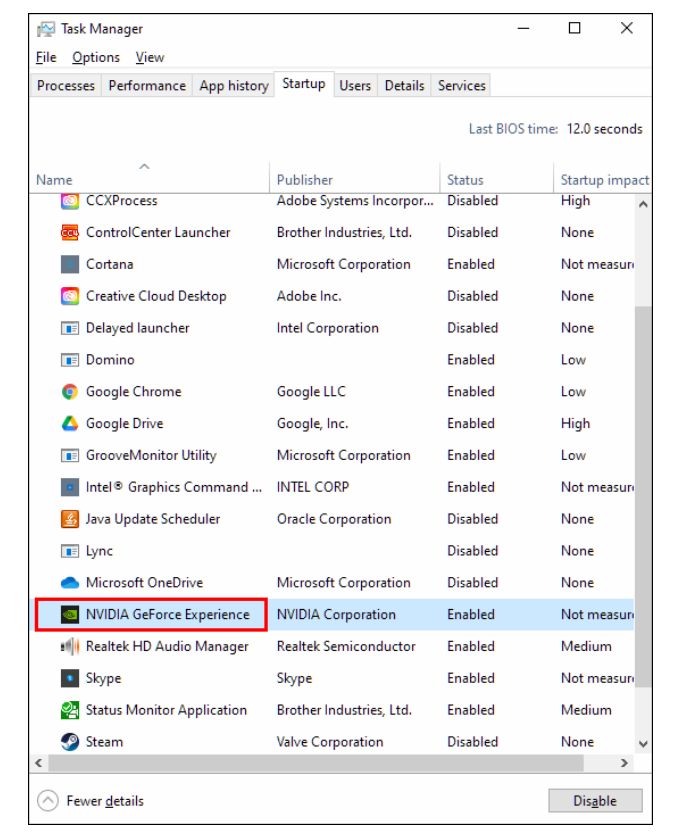Select the Brother ControlCenter Launcher icon
Viewport: 683px width, 838px height.
tap(70, 233)
